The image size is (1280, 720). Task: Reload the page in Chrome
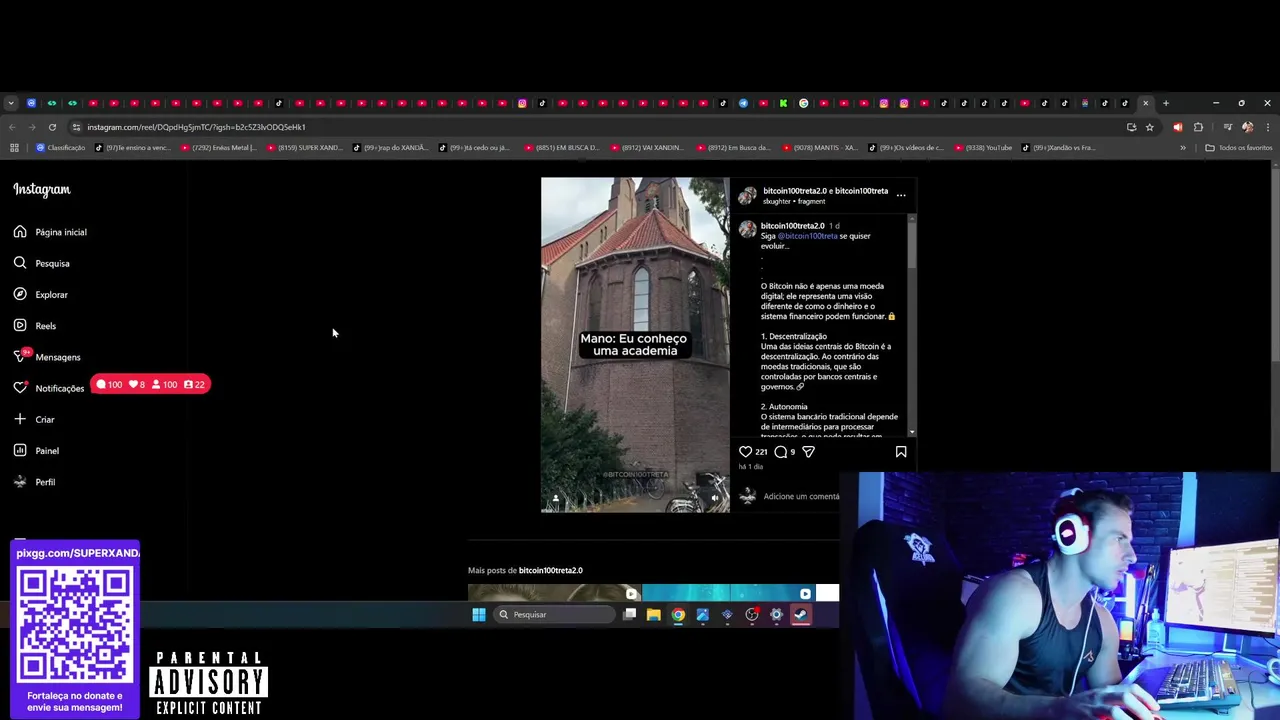52,127
